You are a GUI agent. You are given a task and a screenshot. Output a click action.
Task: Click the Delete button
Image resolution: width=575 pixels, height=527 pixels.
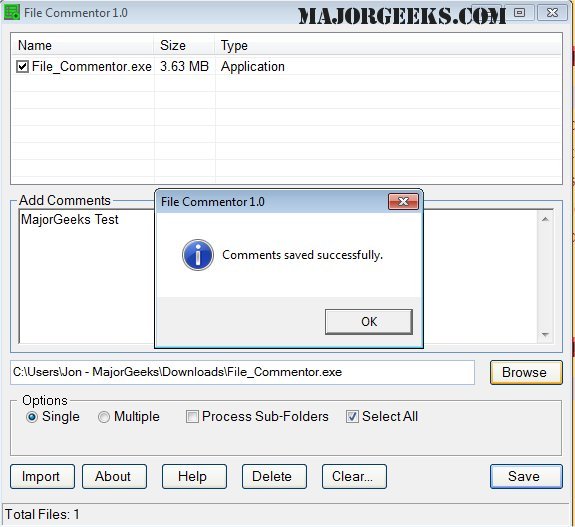274,476
